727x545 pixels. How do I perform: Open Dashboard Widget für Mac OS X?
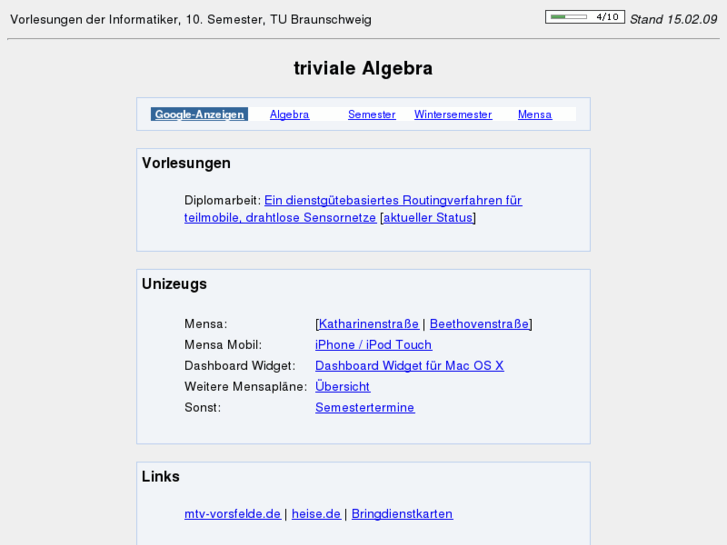click(x=409, y=366)
